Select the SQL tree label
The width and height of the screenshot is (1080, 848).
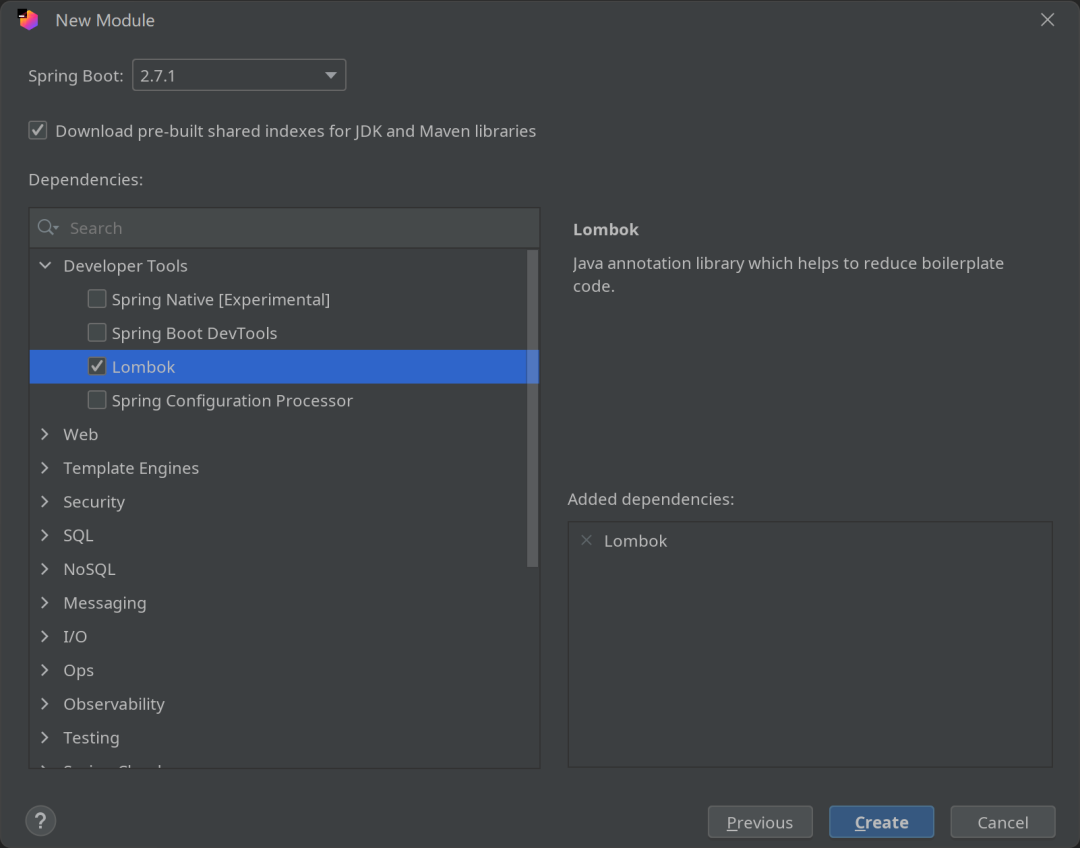tap(78, 535)
